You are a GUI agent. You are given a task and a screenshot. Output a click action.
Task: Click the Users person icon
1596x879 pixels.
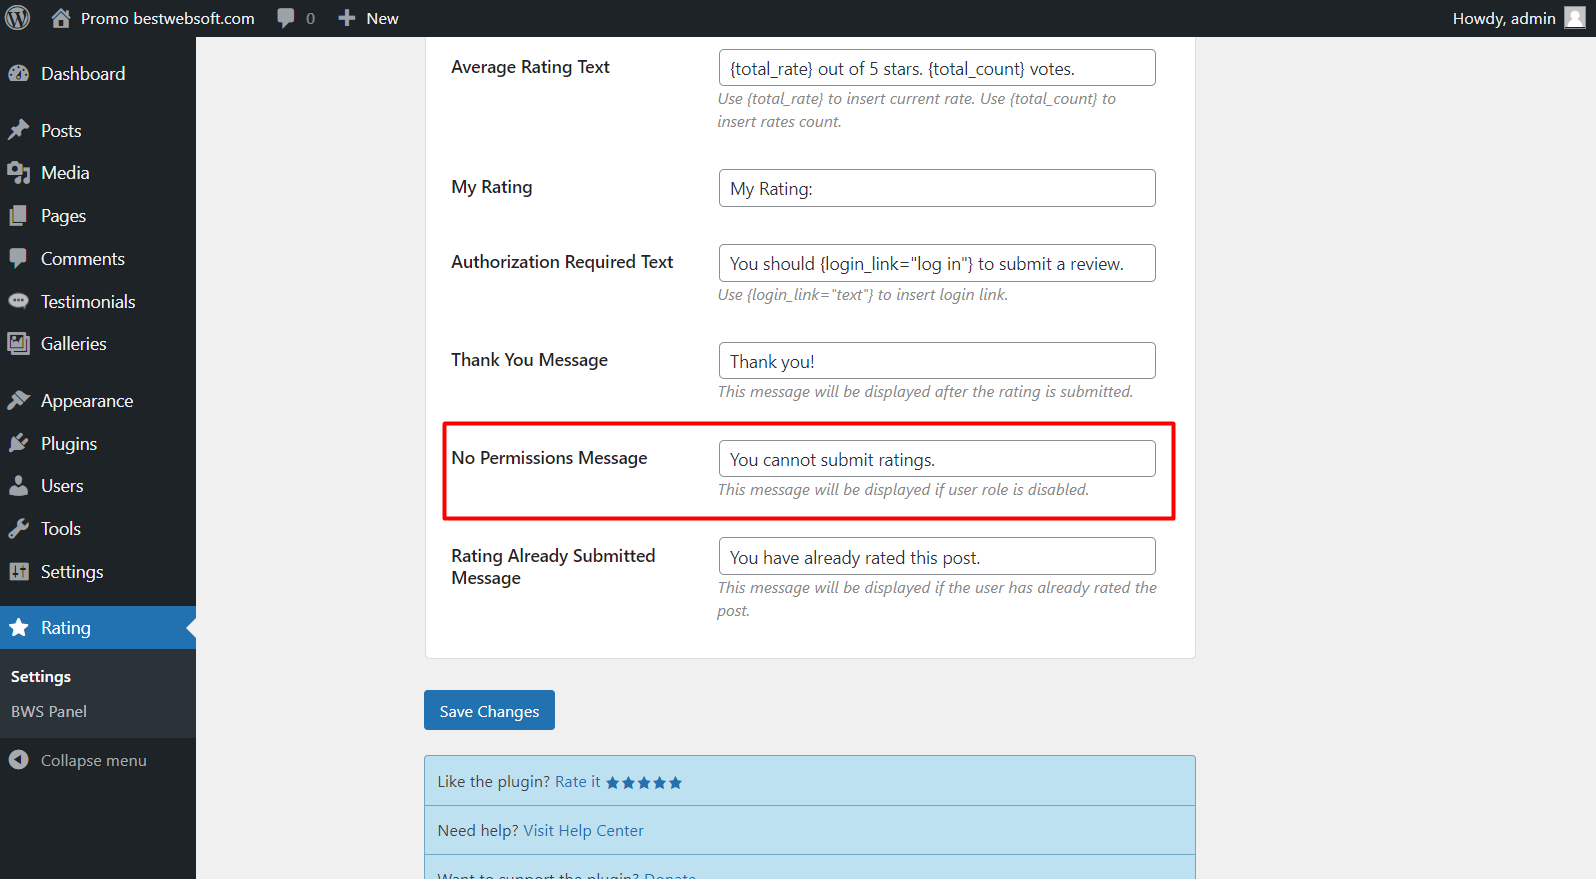point(19,486)
